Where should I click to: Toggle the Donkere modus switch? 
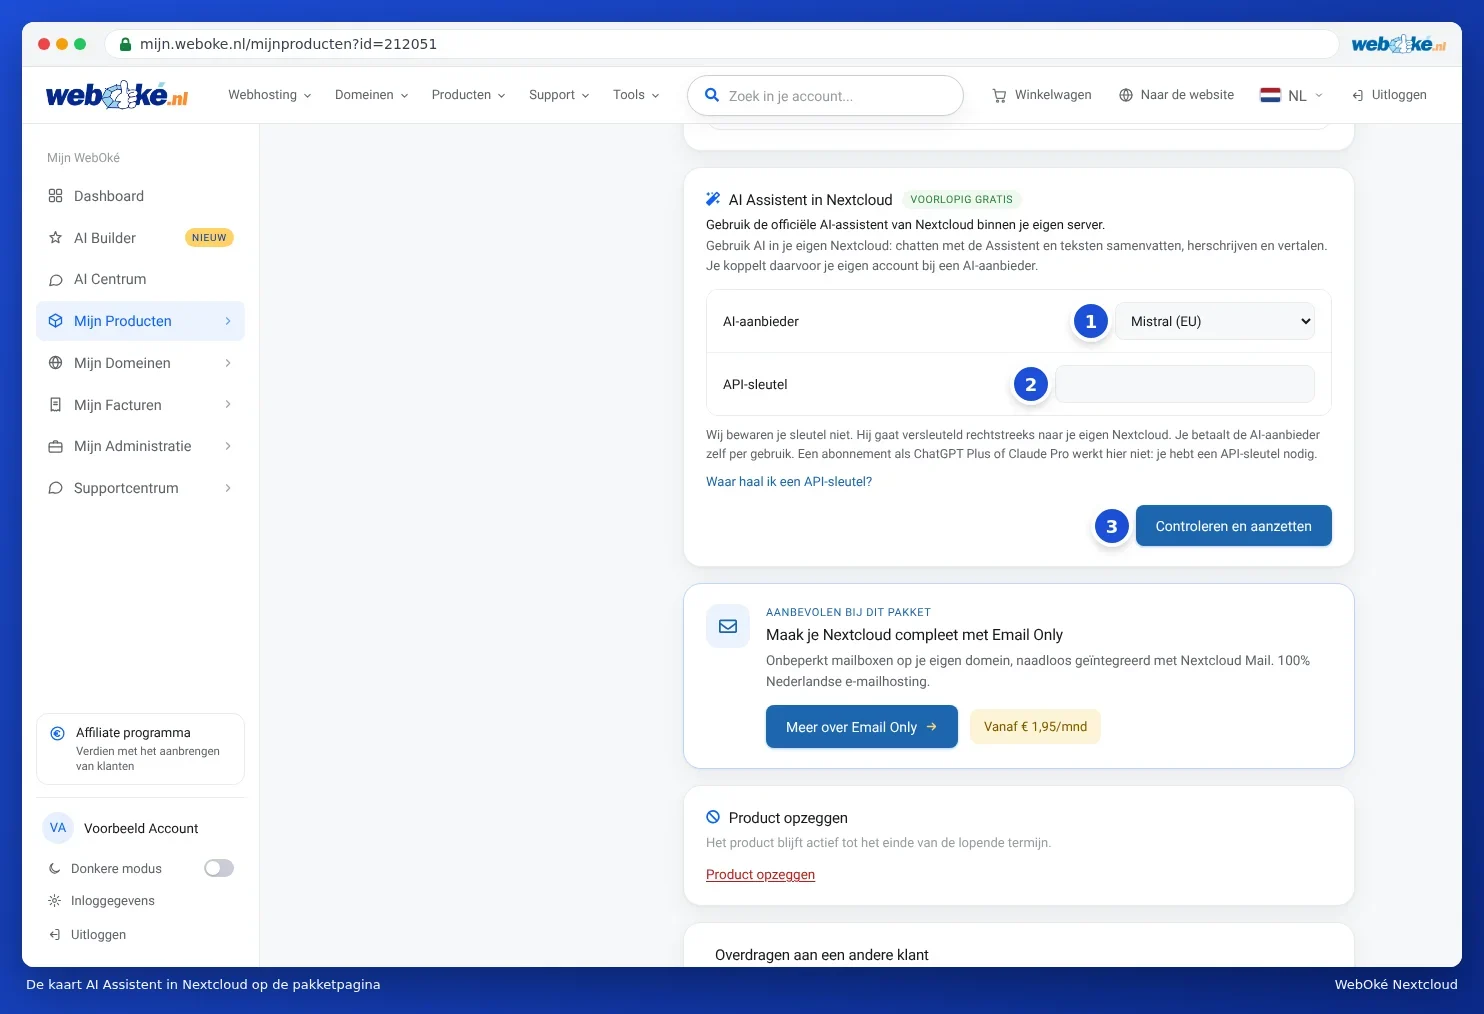coord(219,868)
